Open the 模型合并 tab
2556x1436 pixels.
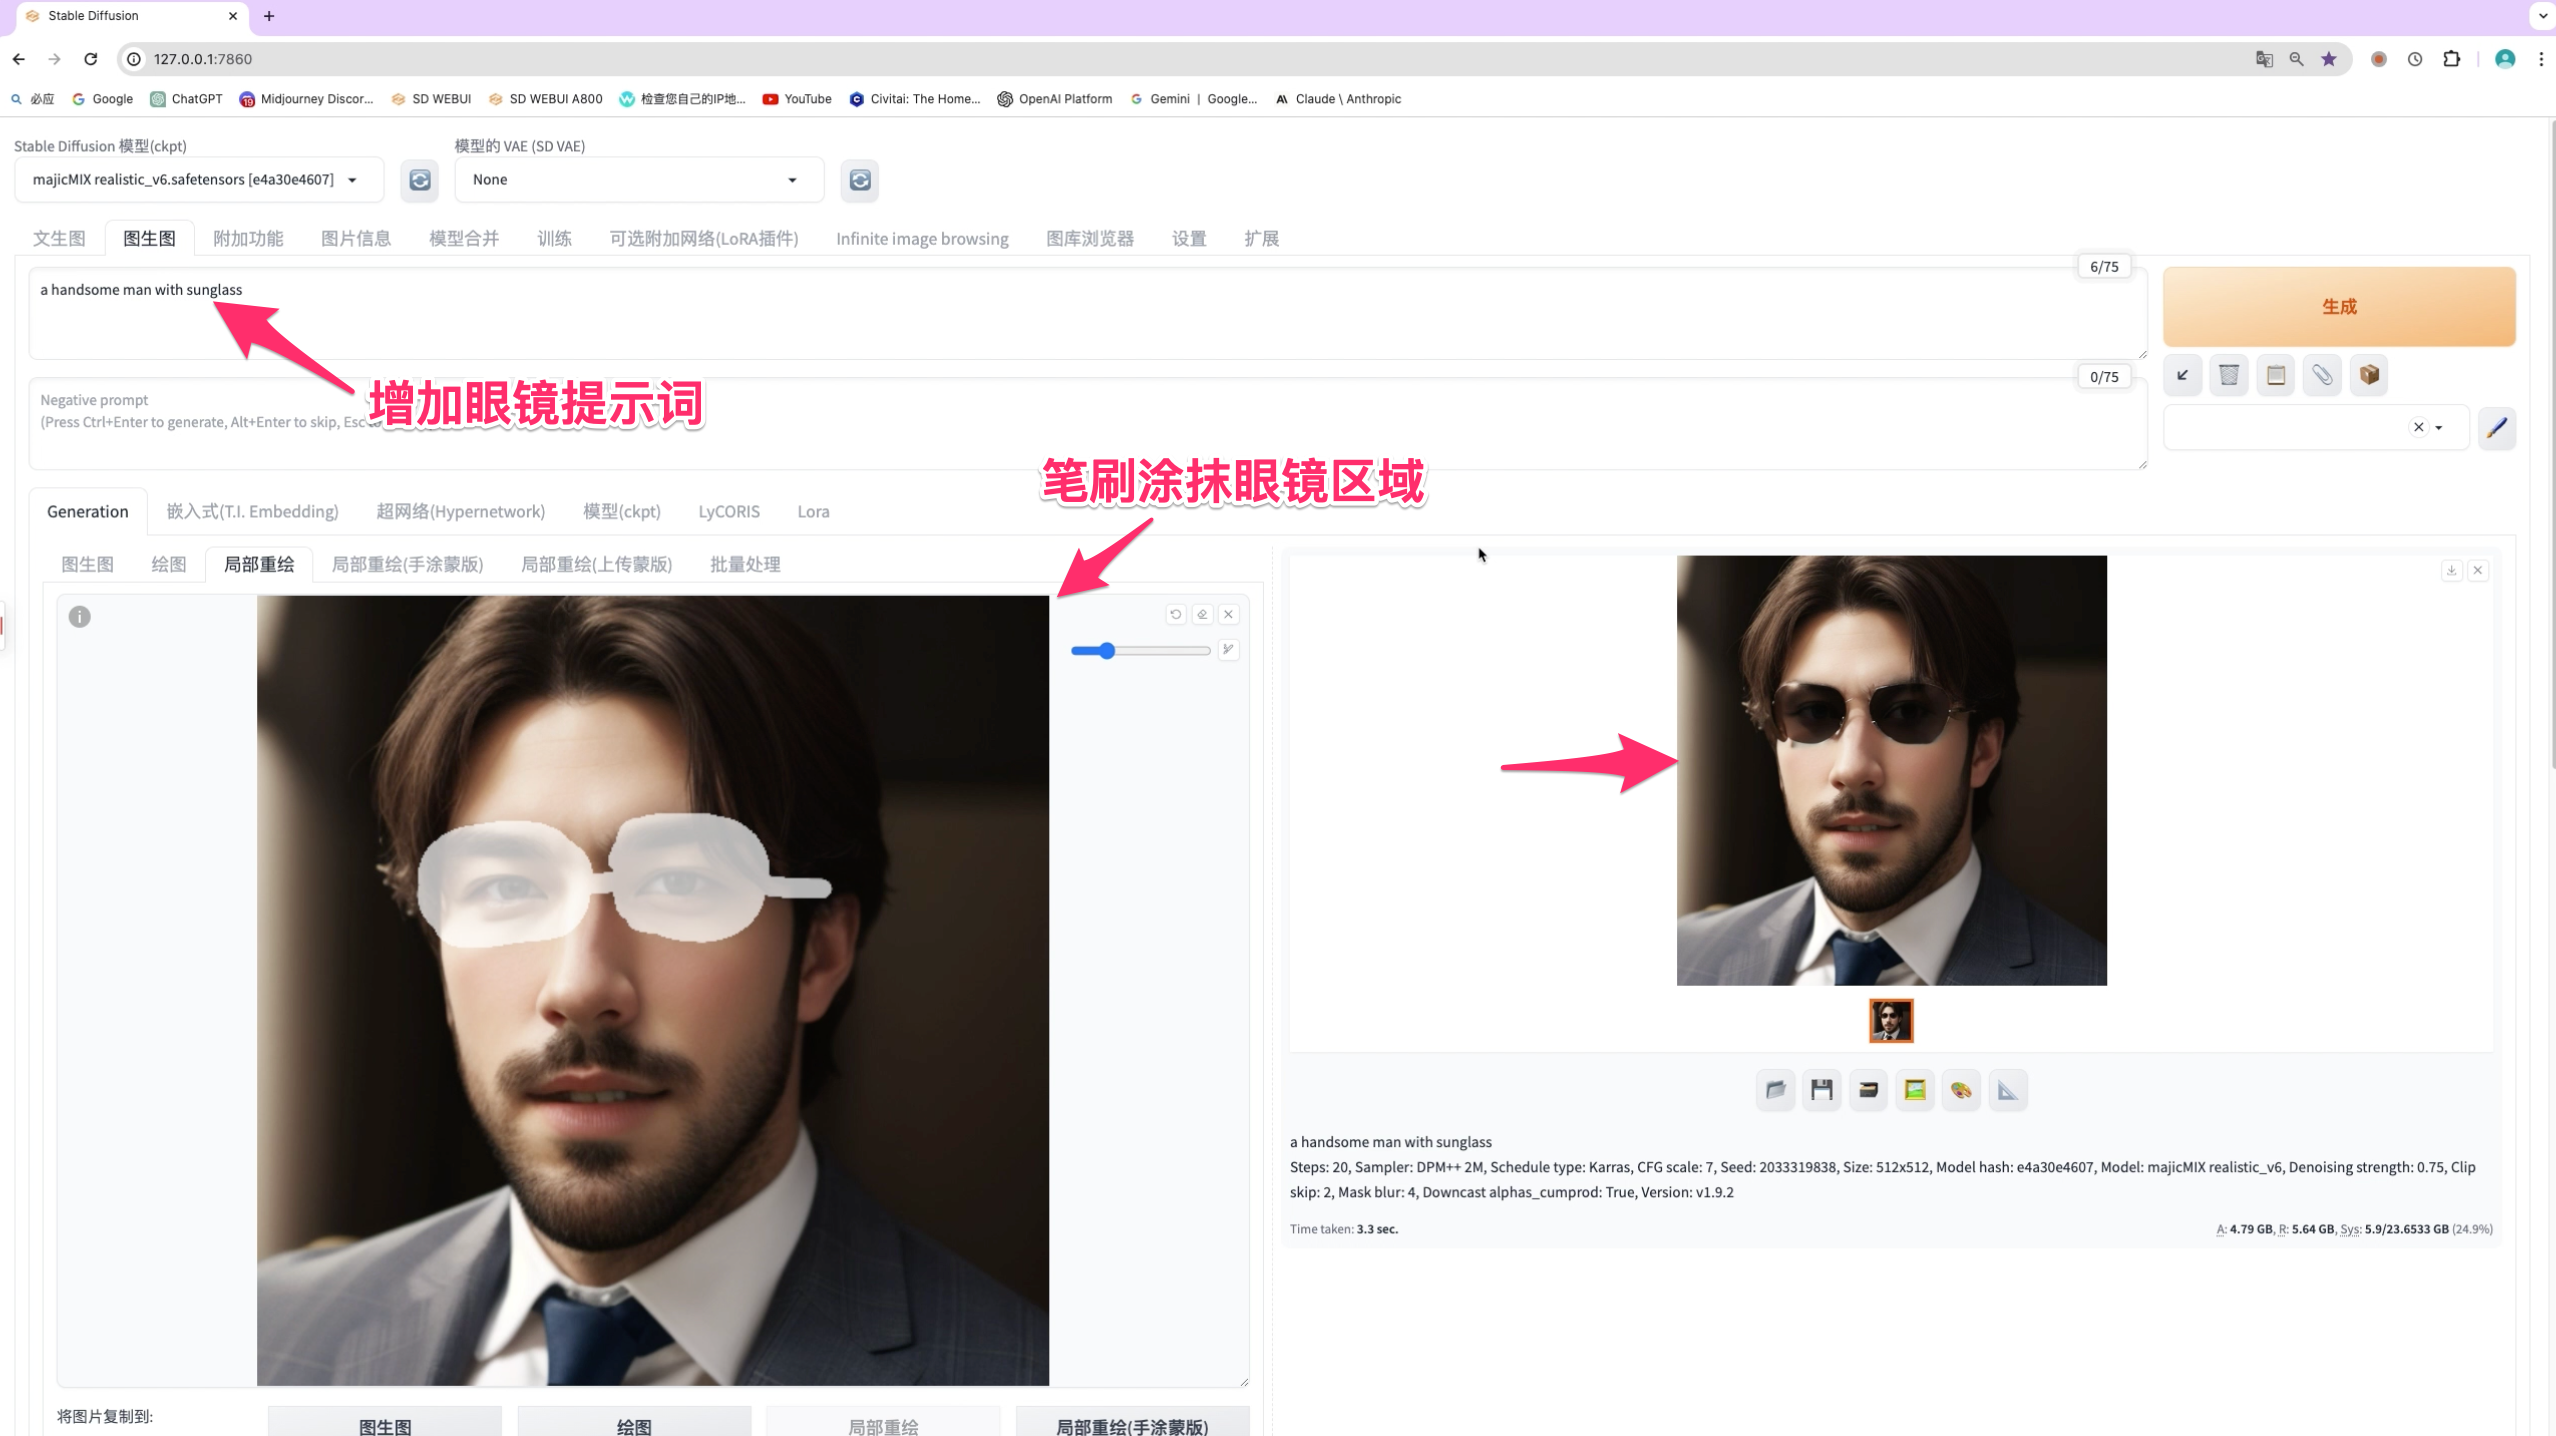click(x=464, y=238)
